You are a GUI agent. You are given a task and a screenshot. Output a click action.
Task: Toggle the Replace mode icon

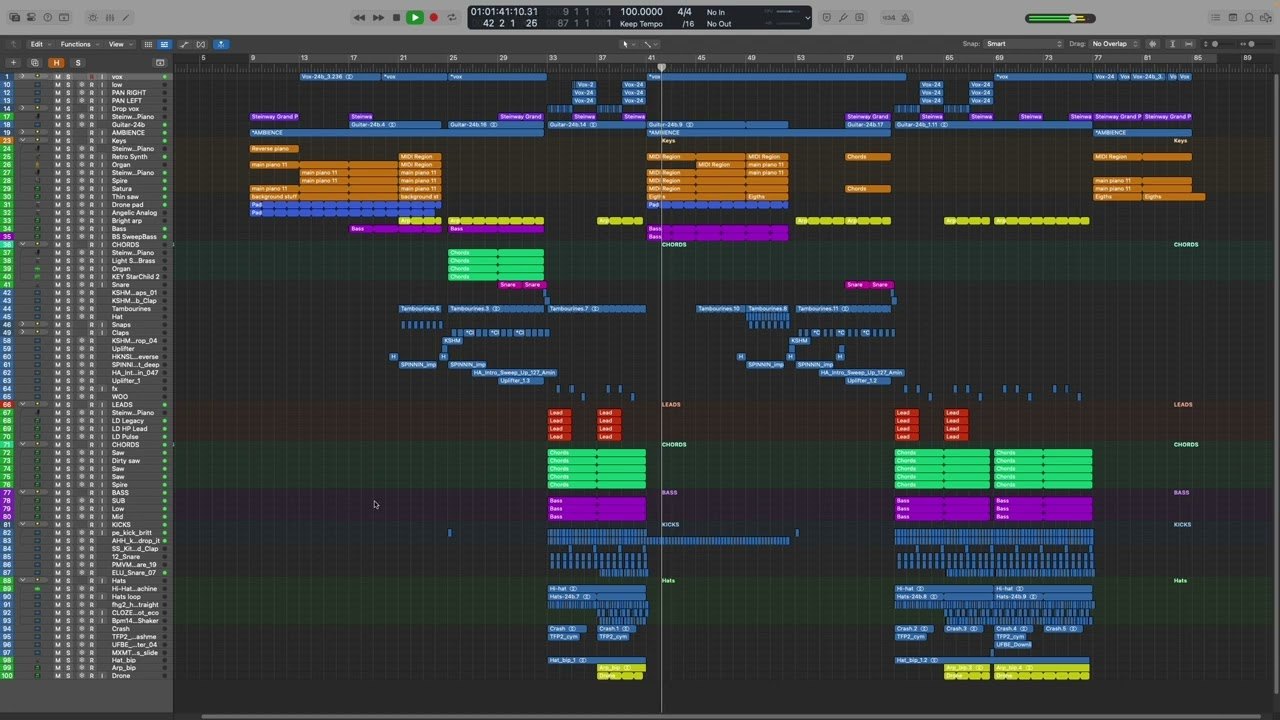(x=826, y=17)
